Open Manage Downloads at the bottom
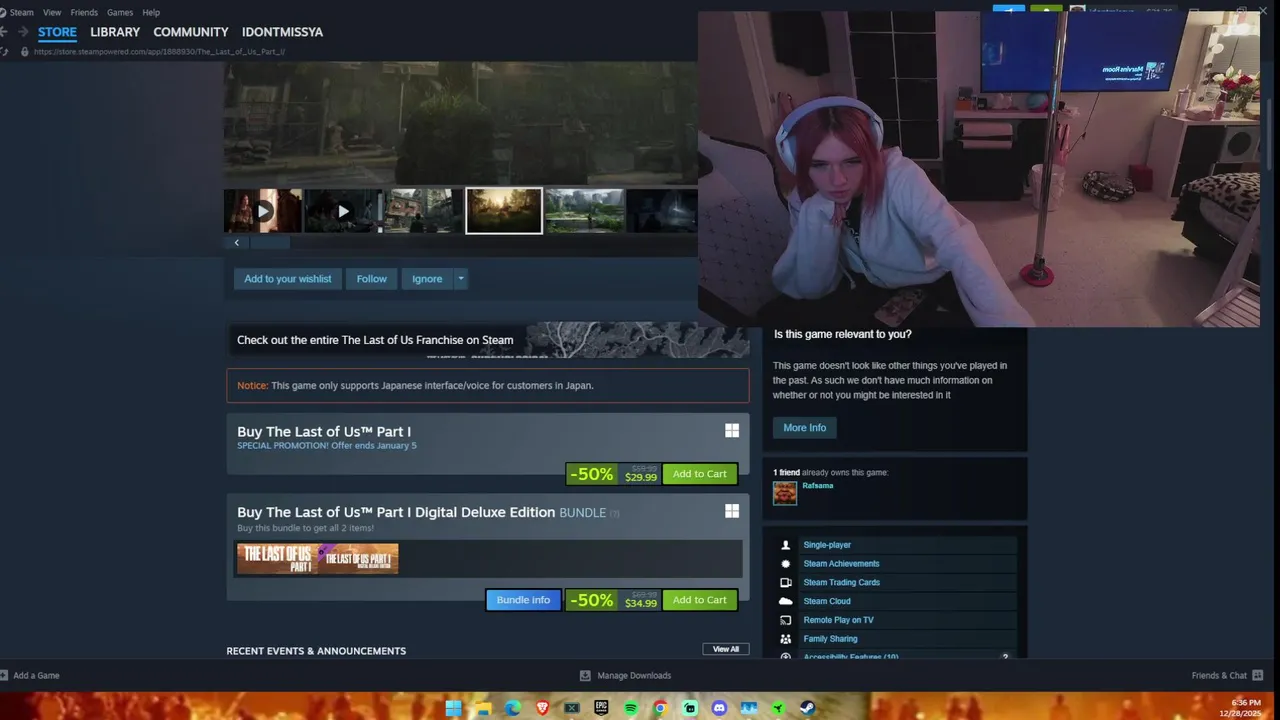The width and height of the screenshot is (1280, 720). 626,676
